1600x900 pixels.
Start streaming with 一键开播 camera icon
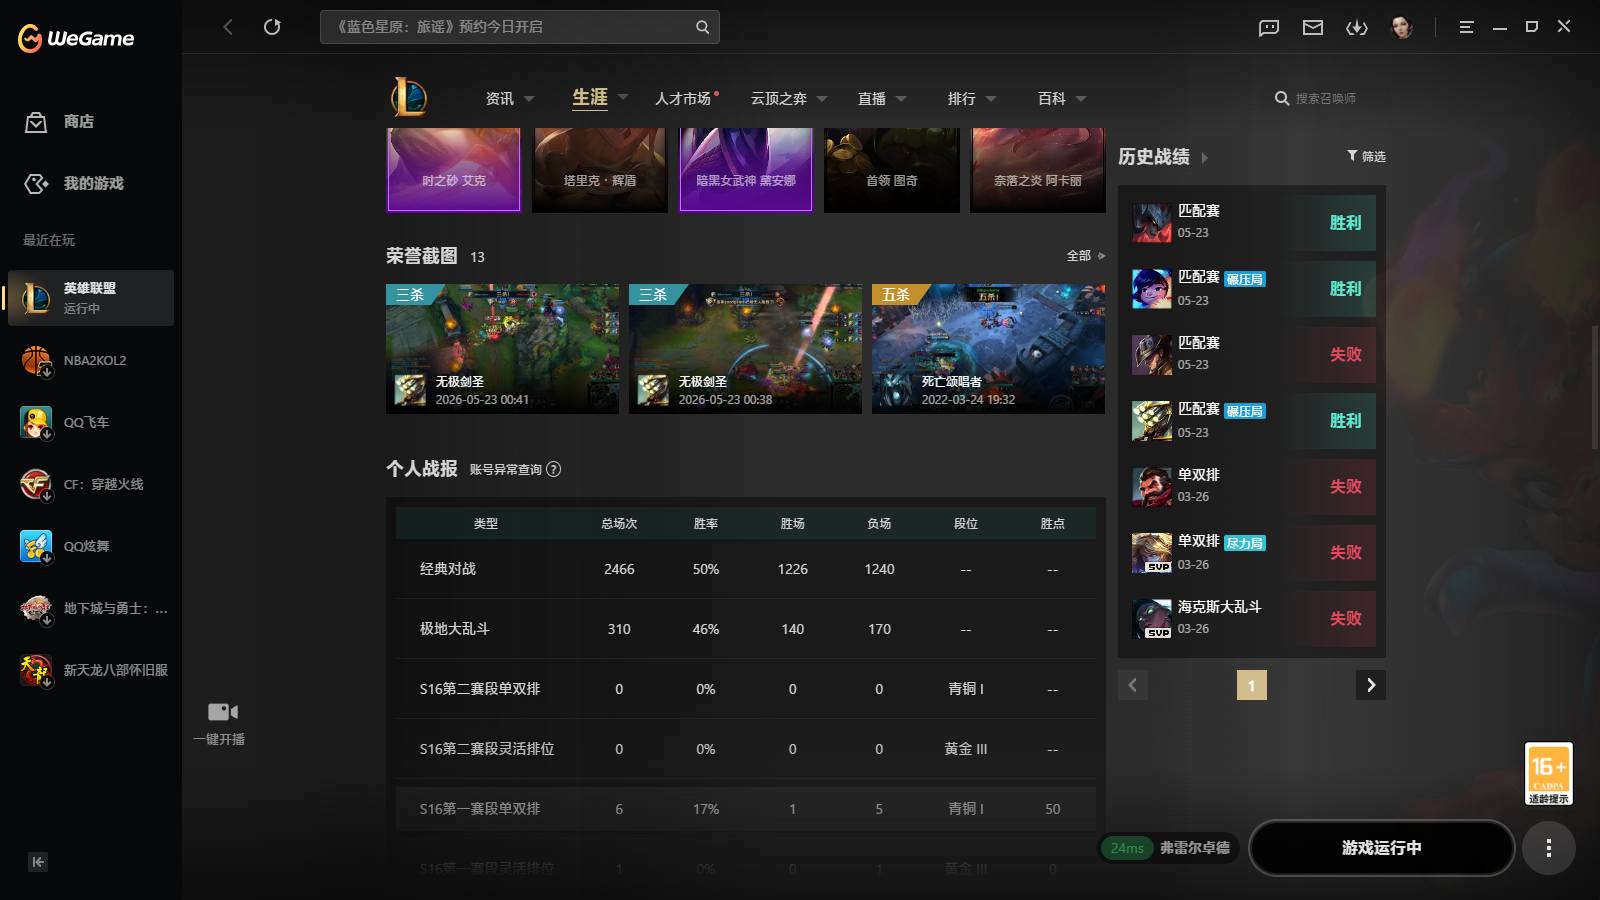pos(222,712)
